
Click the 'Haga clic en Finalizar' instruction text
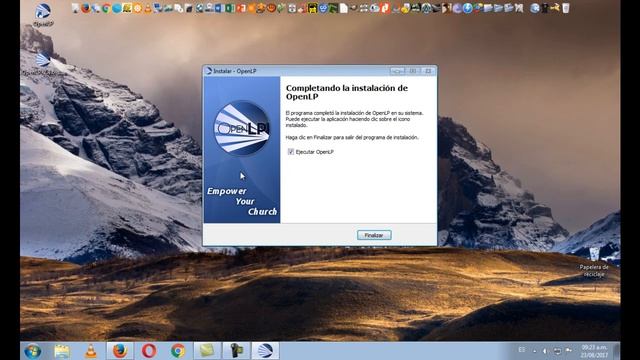click(x=352, y=138)
